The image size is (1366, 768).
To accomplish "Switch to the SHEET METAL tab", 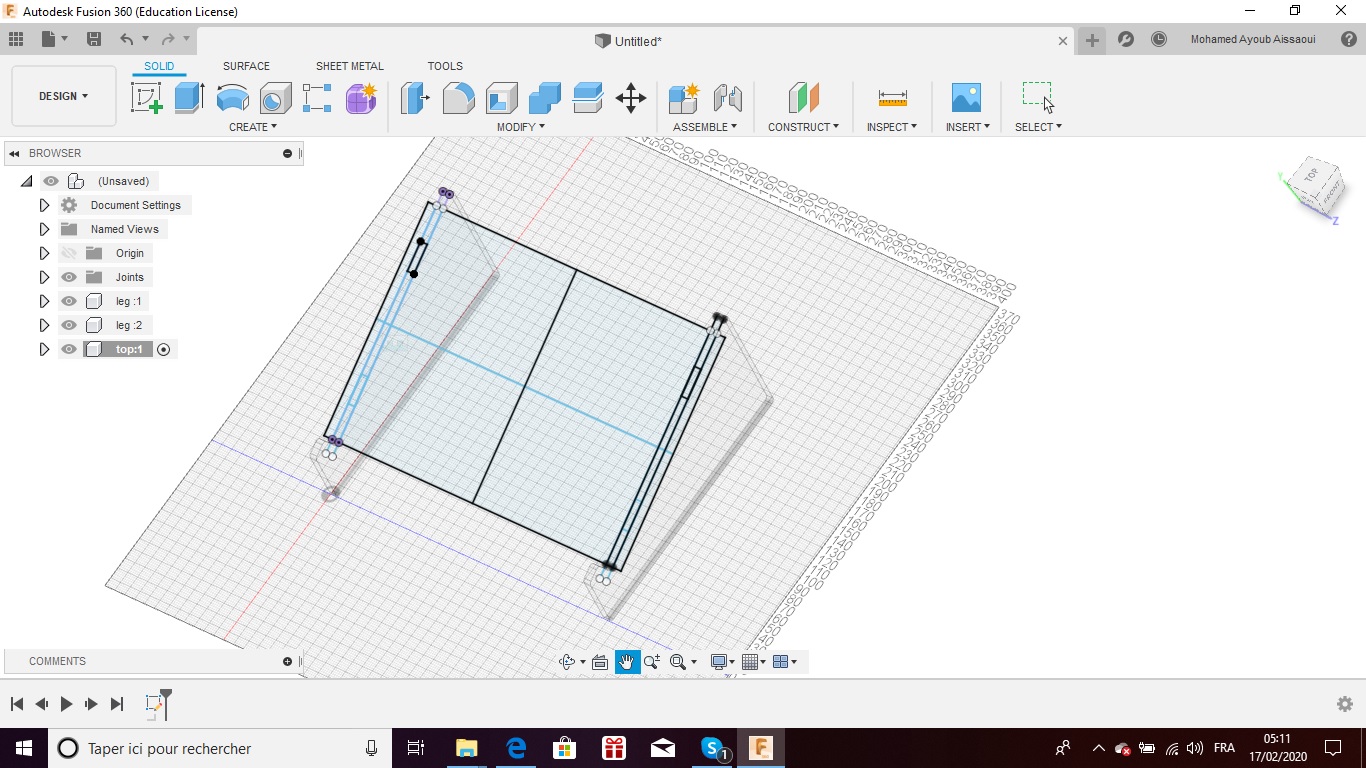I will pos(350,66).
